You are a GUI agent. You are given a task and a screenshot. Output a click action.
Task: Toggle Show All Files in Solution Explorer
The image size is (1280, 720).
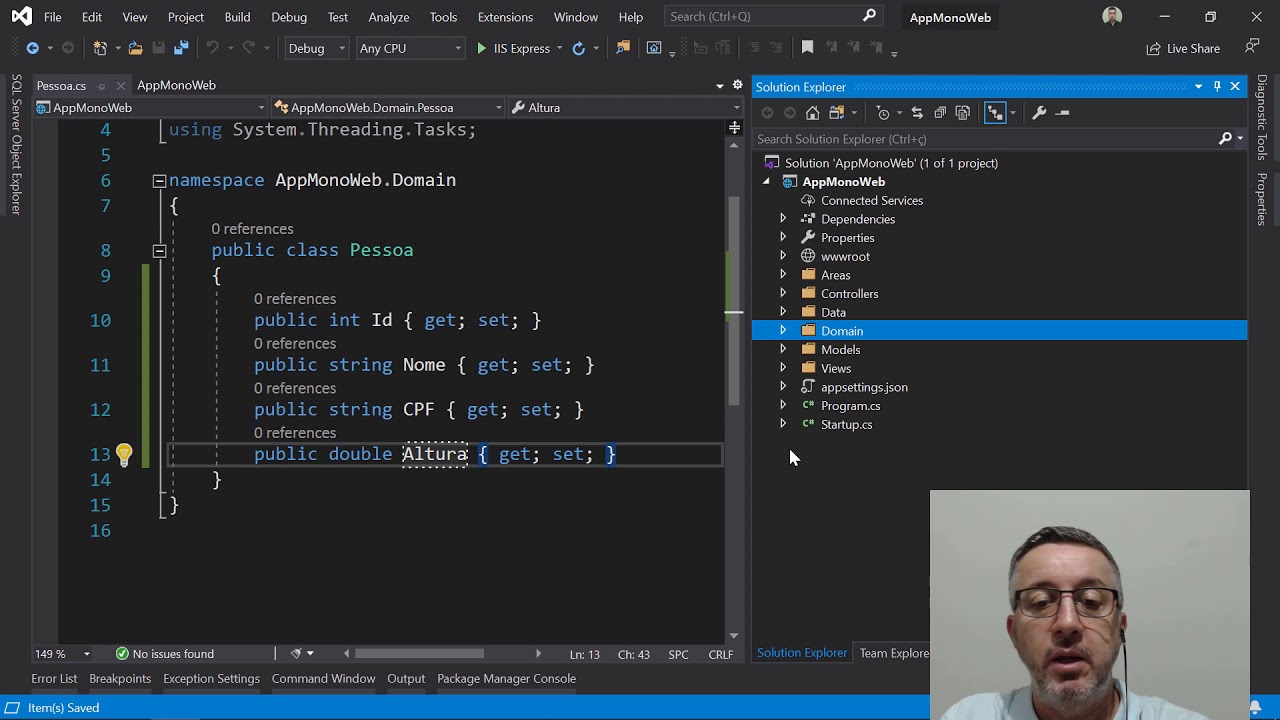[x=963, y=113]
